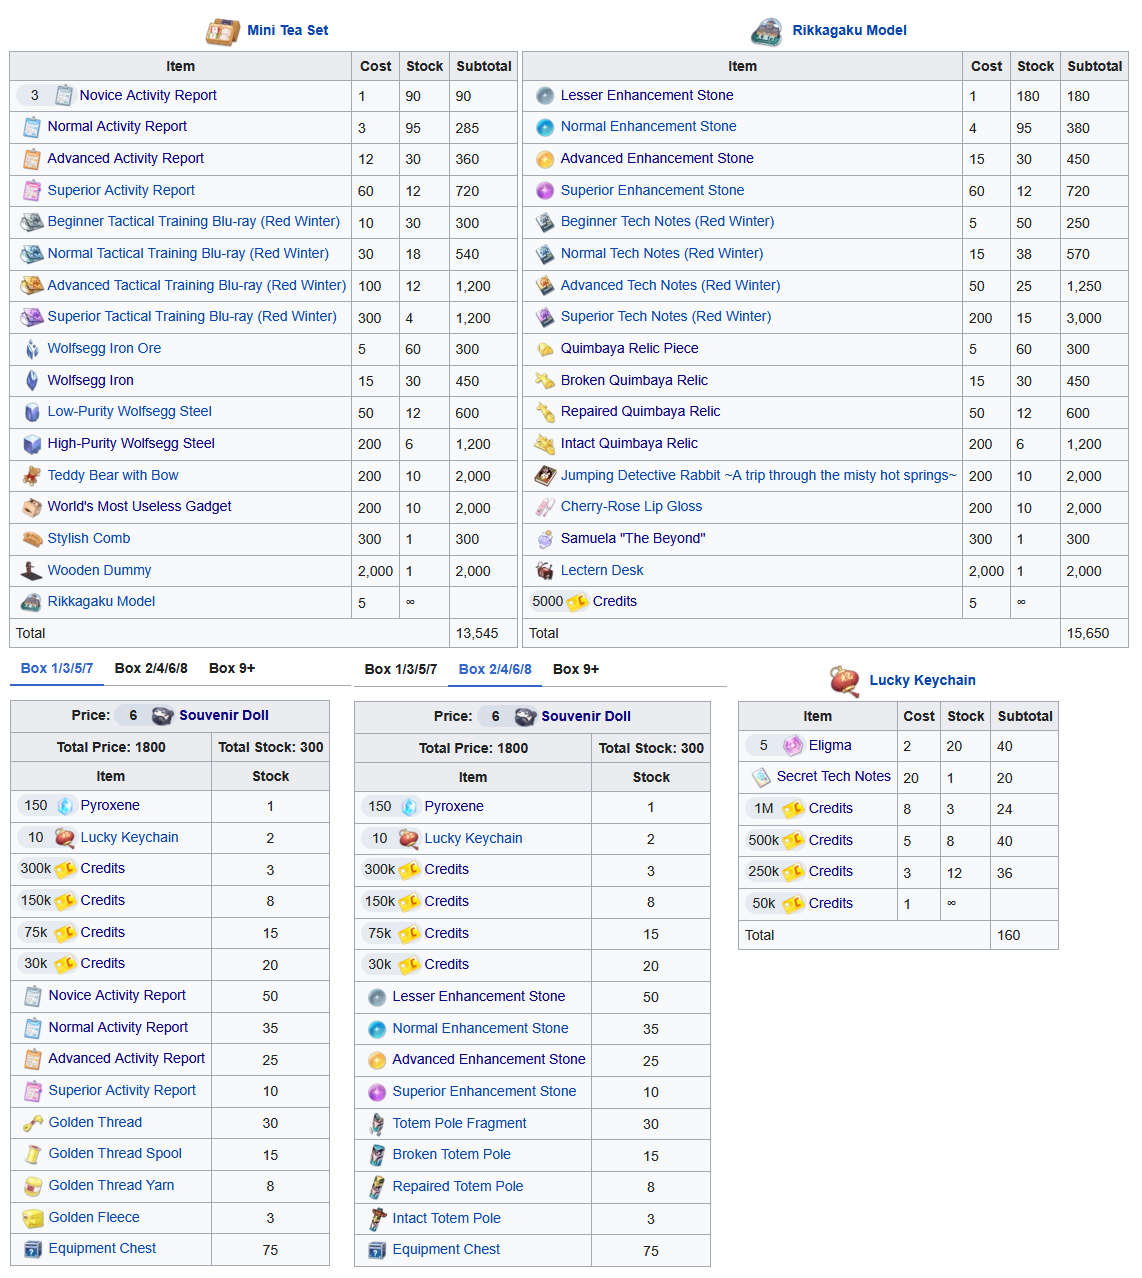The image size is (1142, 1278).
Task: Click the Eligma icon in Lucky Keychain table
Action: (793, 746)
